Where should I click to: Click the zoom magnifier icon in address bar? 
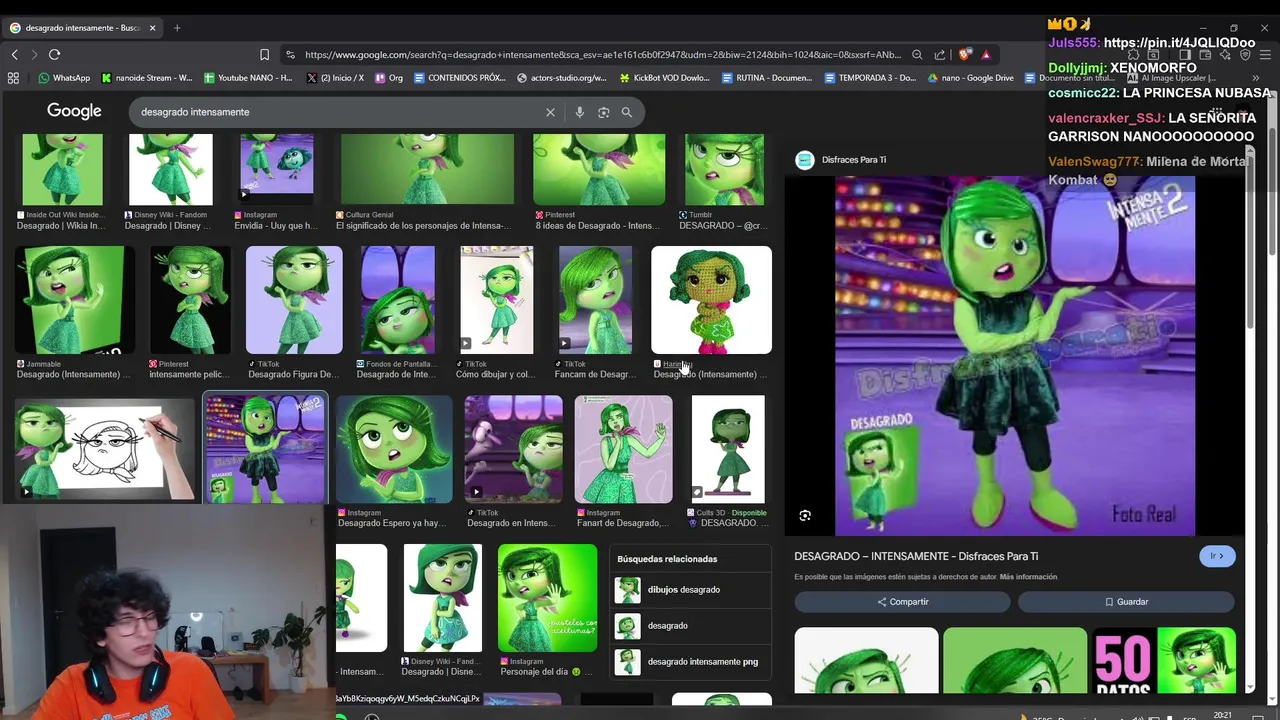coord(917,55)
